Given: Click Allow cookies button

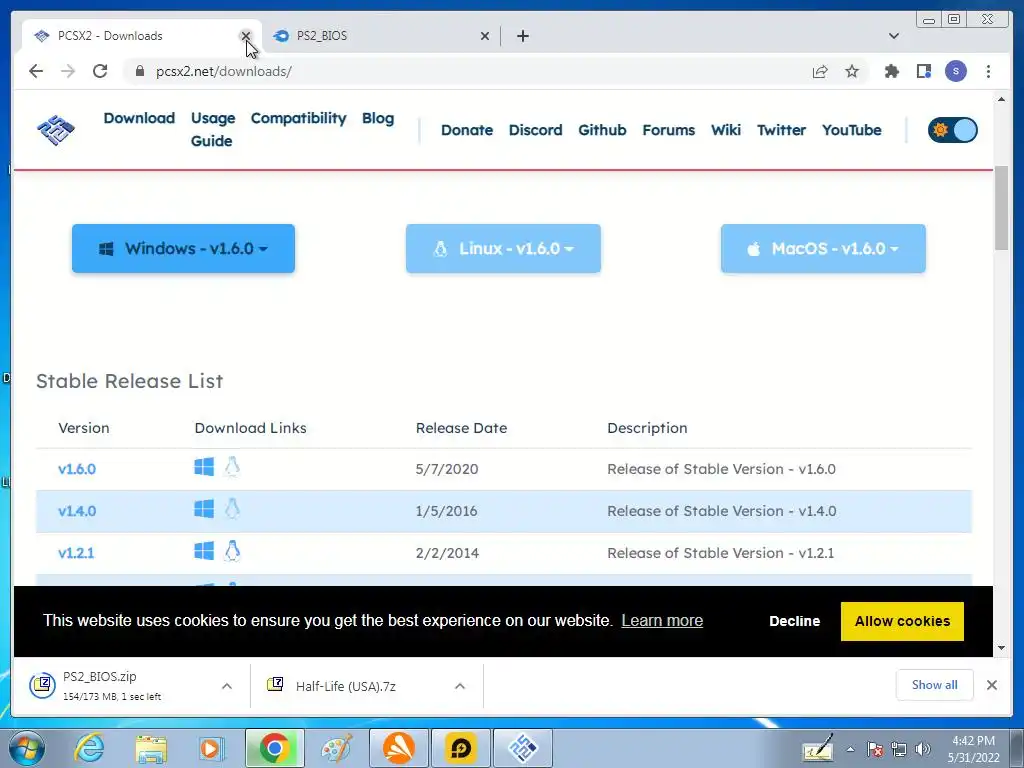Looking at the screenshot, I should click(902, 621).
